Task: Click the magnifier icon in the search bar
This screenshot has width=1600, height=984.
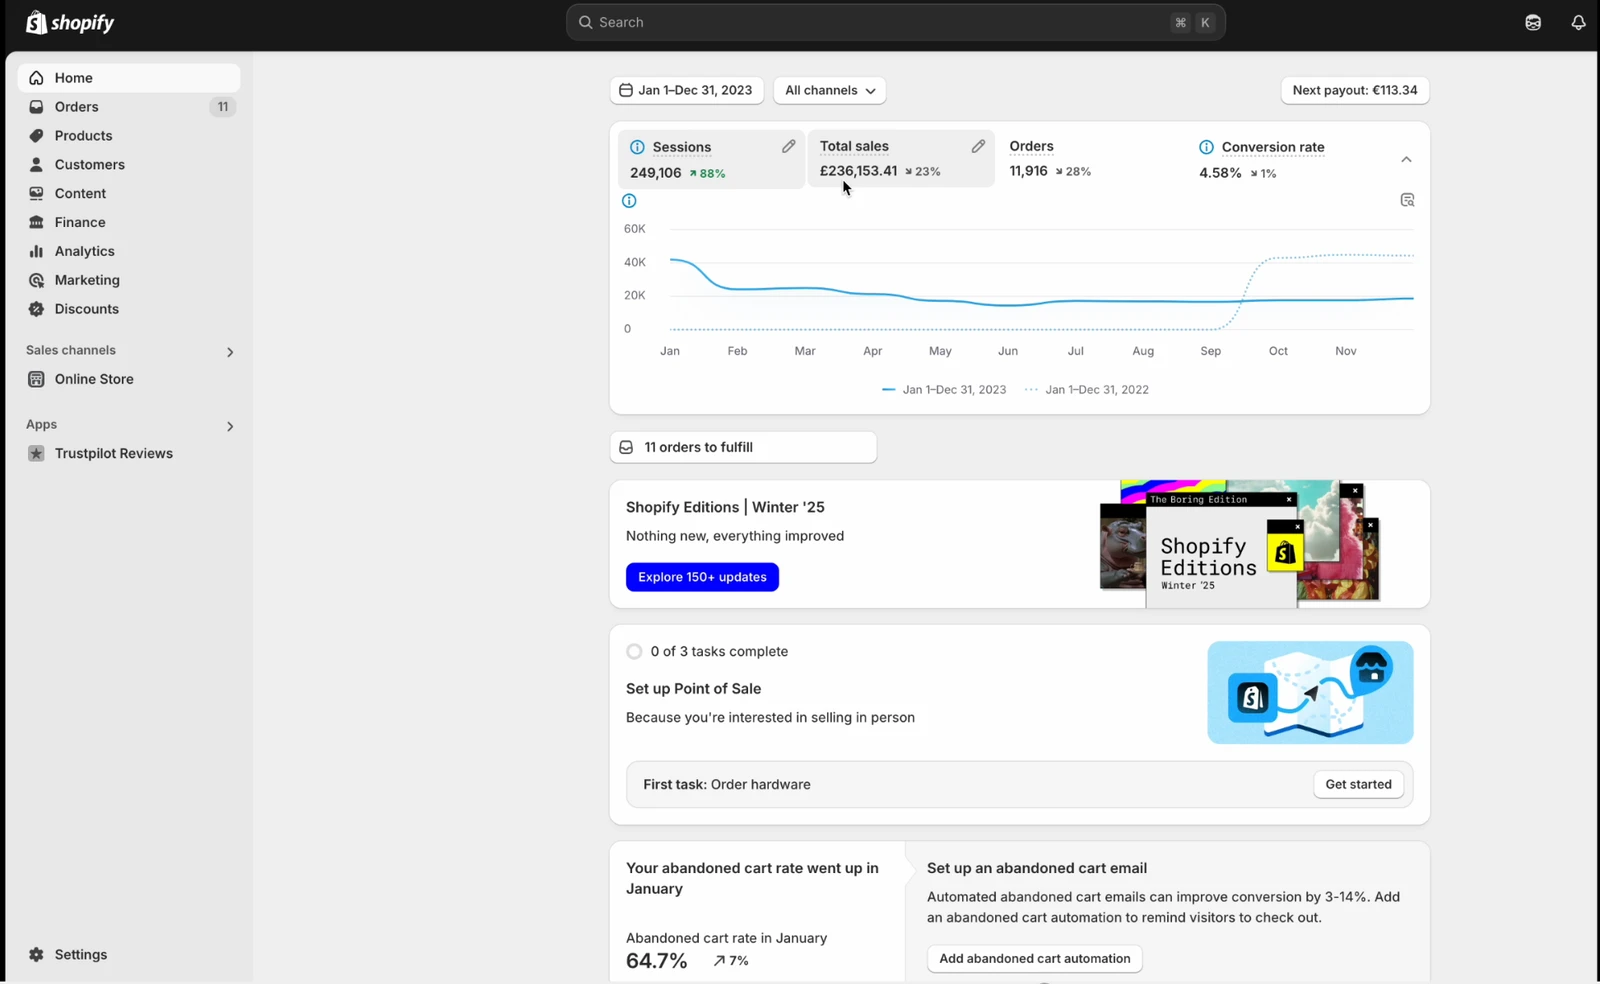Action: click(586, 22)
